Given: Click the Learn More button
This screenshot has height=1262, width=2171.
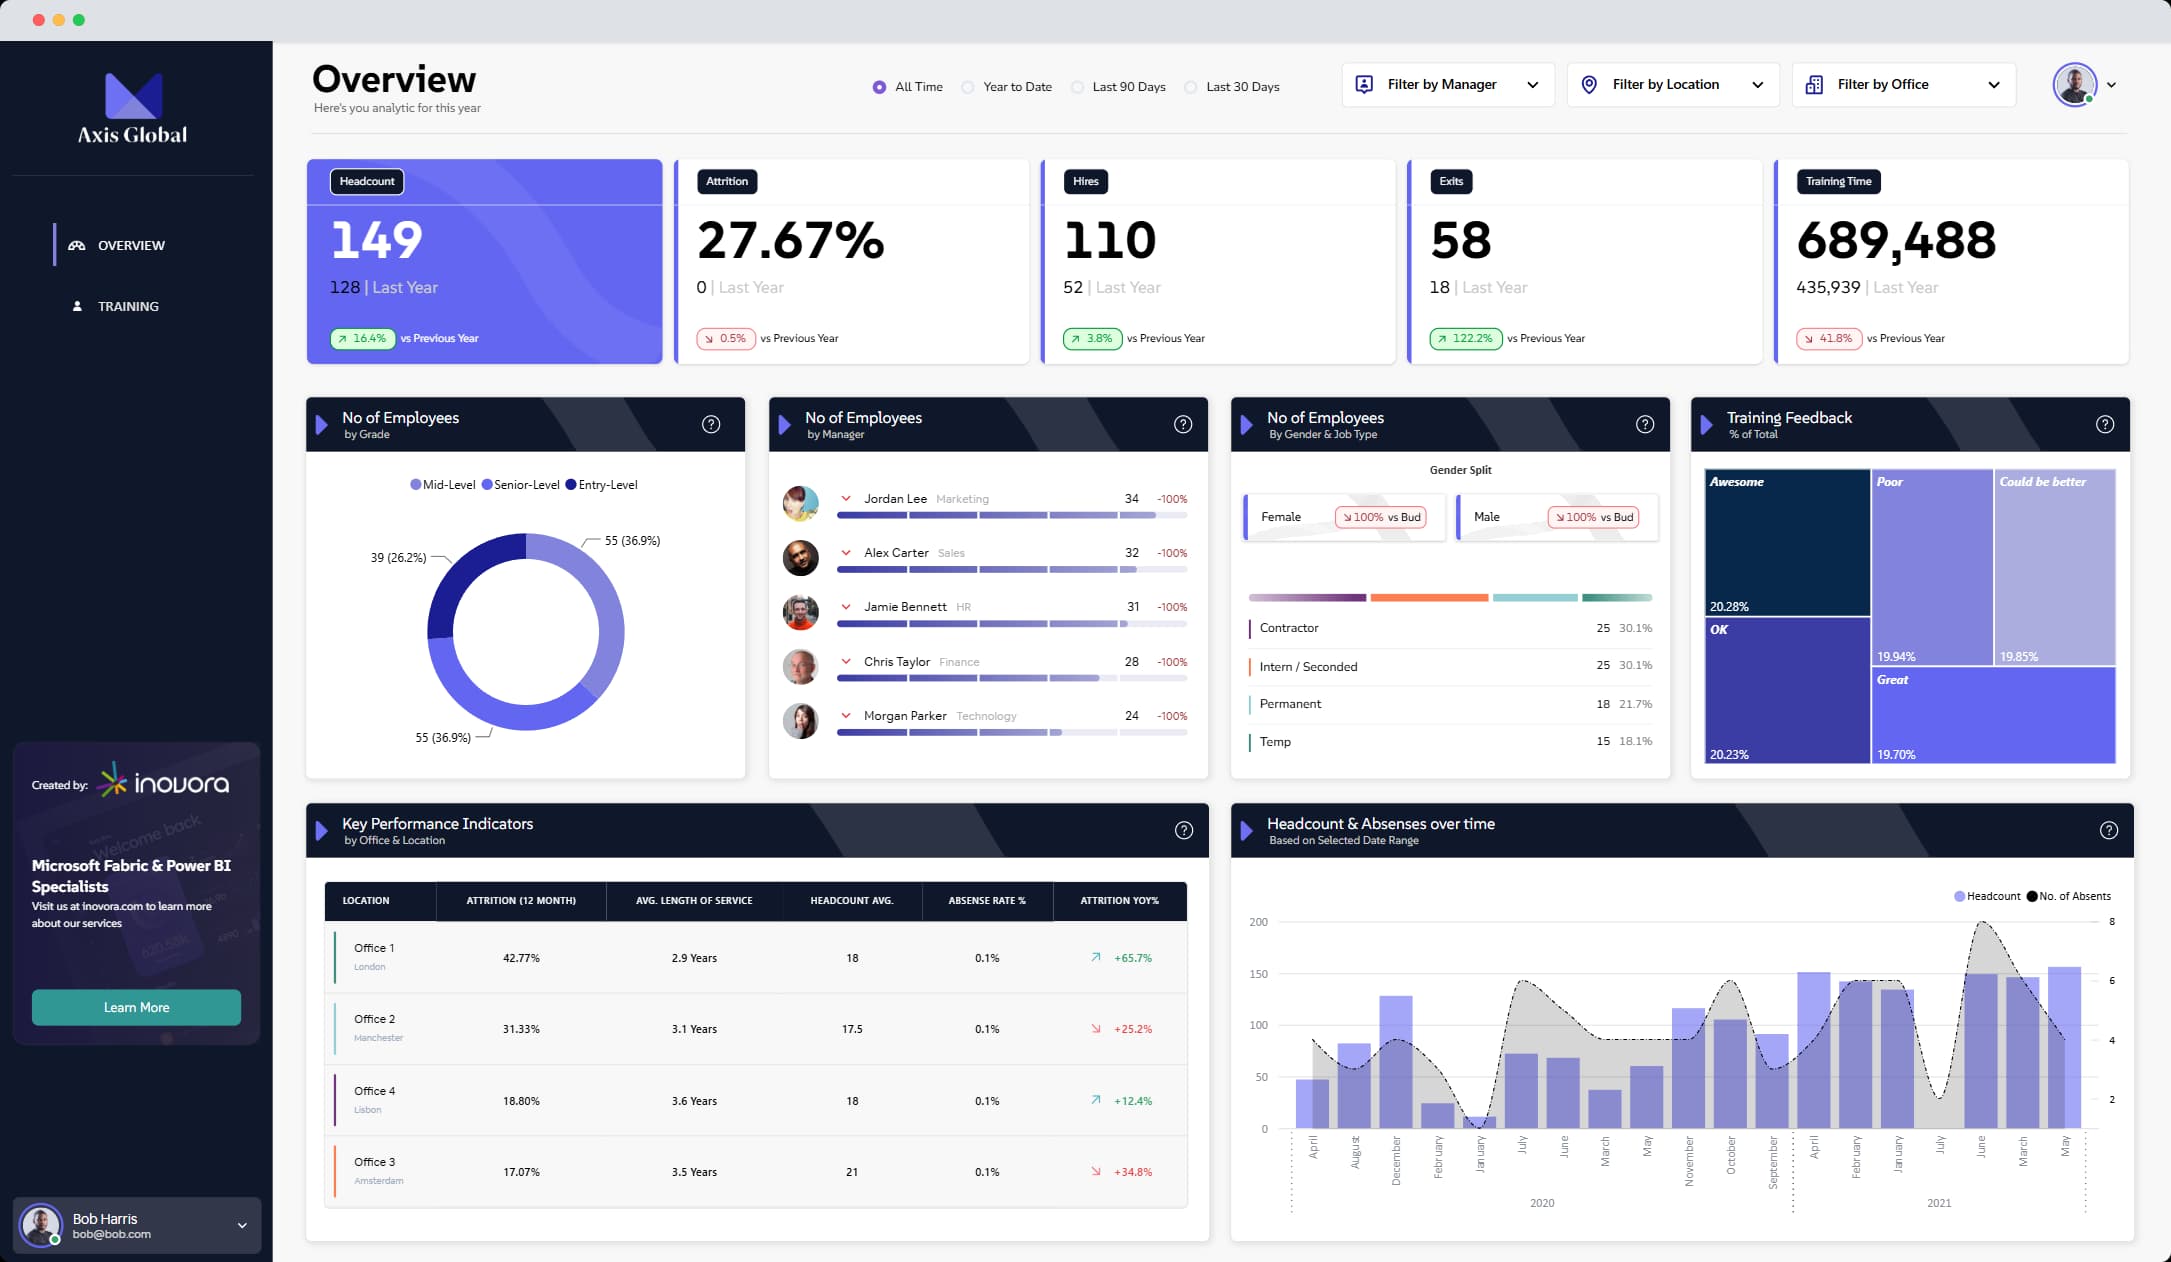Looking at the screenshot, I should point(136,1007).
